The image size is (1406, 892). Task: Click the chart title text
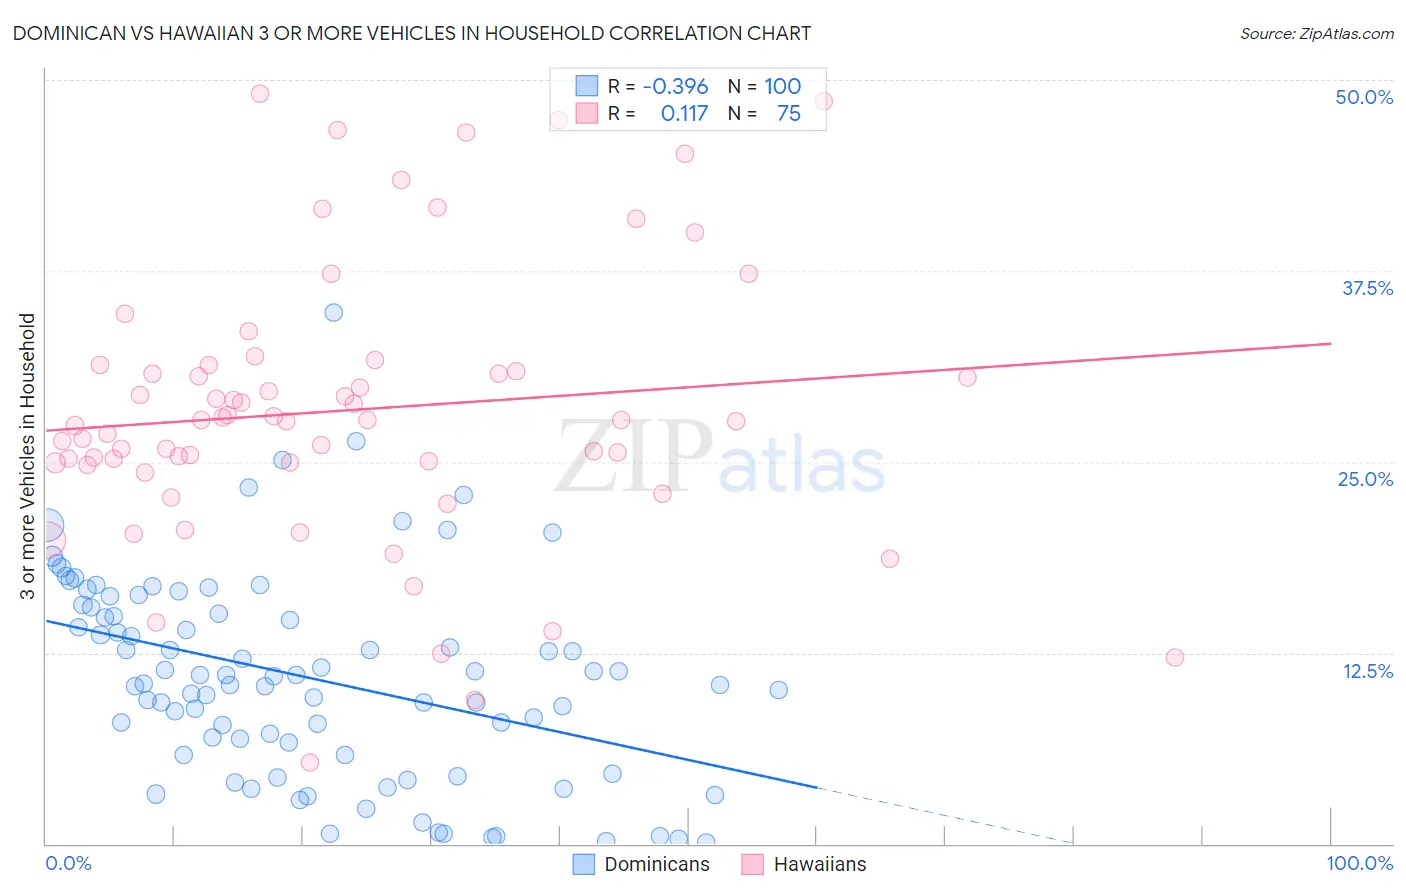[x=412, y=33]
